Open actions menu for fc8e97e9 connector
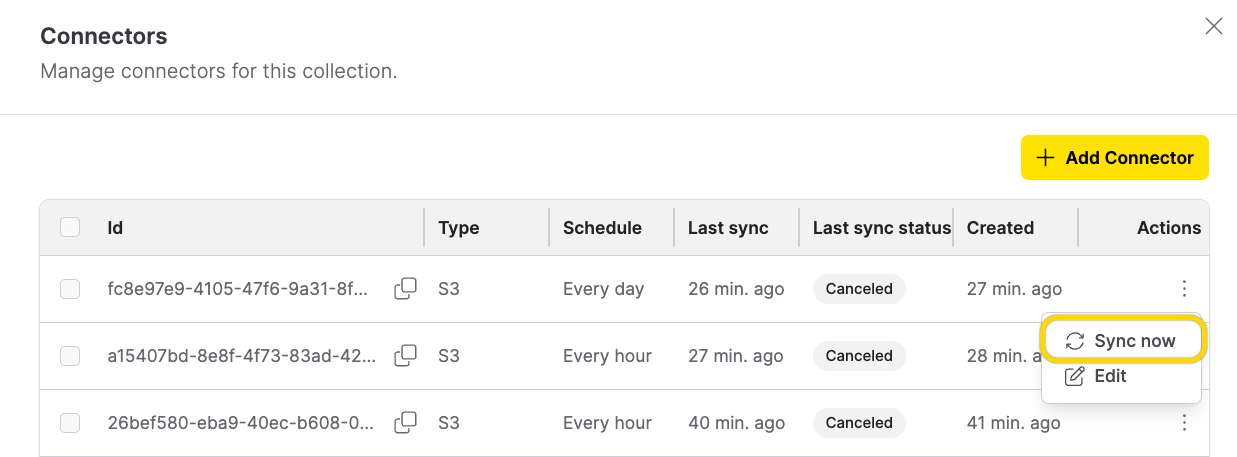Screen dimensions: 1237x457 (x=1184, y=289)
